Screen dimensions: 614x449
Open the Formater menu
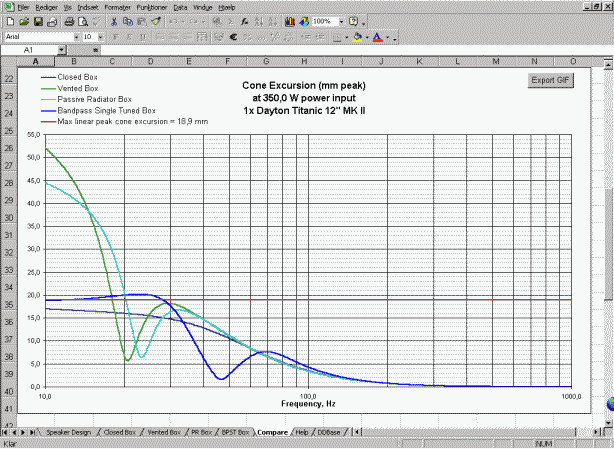click(117, 7)
